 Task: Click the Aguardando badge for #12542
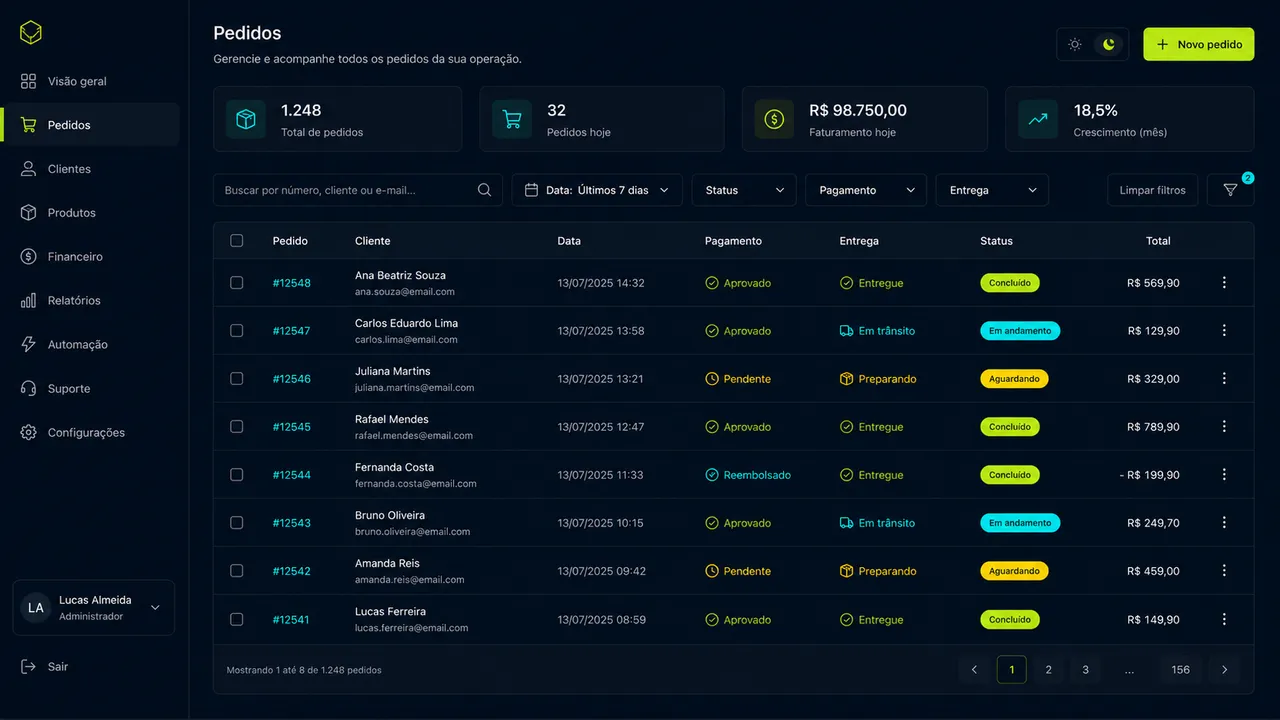1014,571
